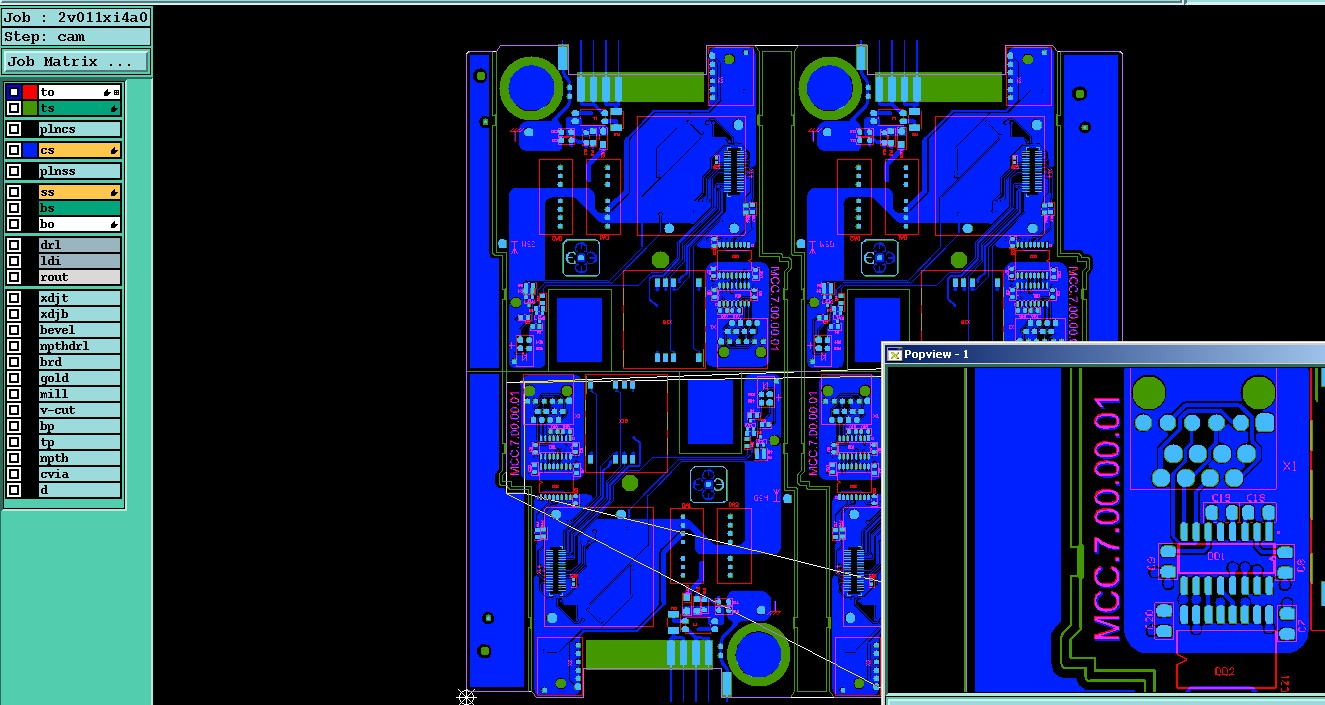1325x705 pixels.
Task: Enable the ss layer checkbox
Action: click(14, 192)
